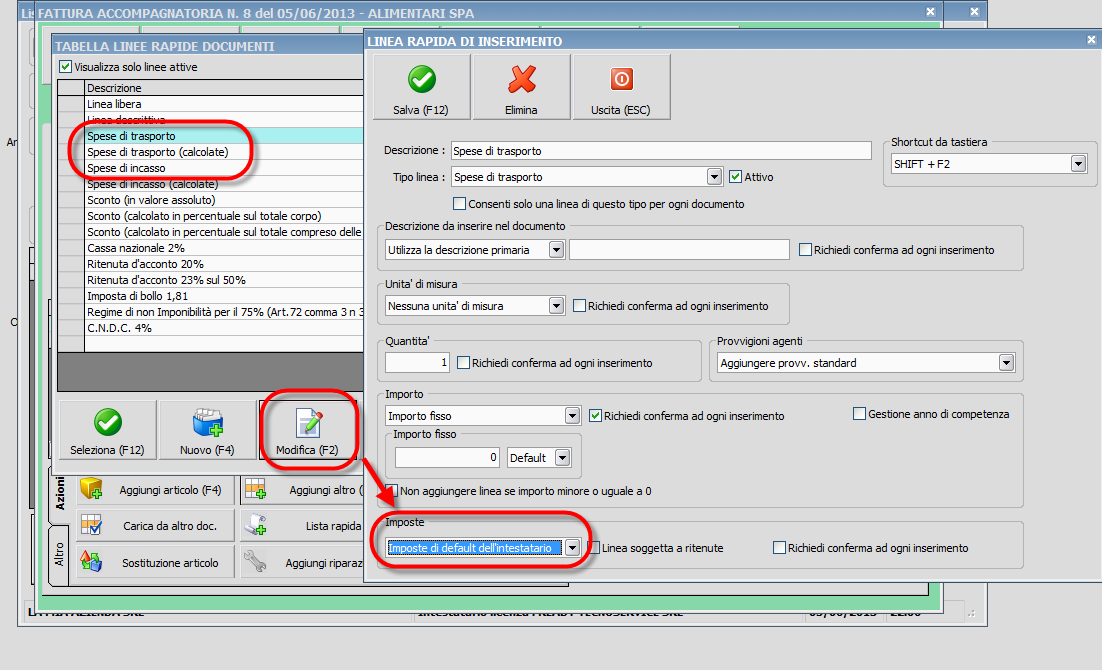
Task: Click the Lista rapida icon
Action: [255, 525]
